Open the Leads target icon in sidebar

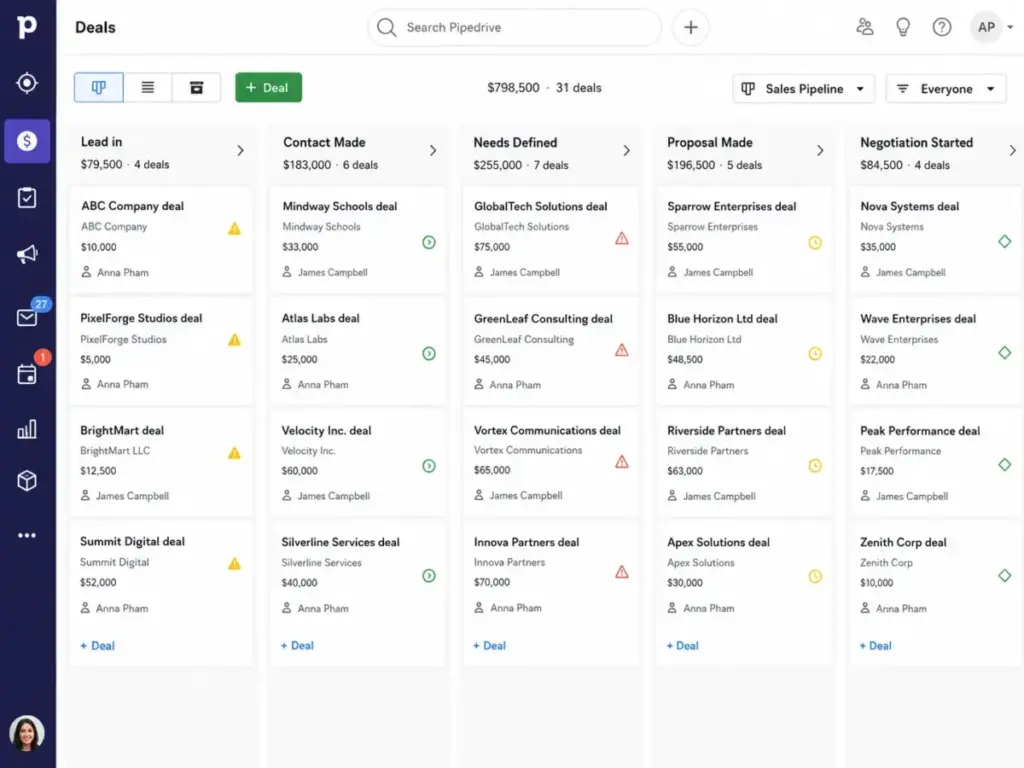point(27,83)
